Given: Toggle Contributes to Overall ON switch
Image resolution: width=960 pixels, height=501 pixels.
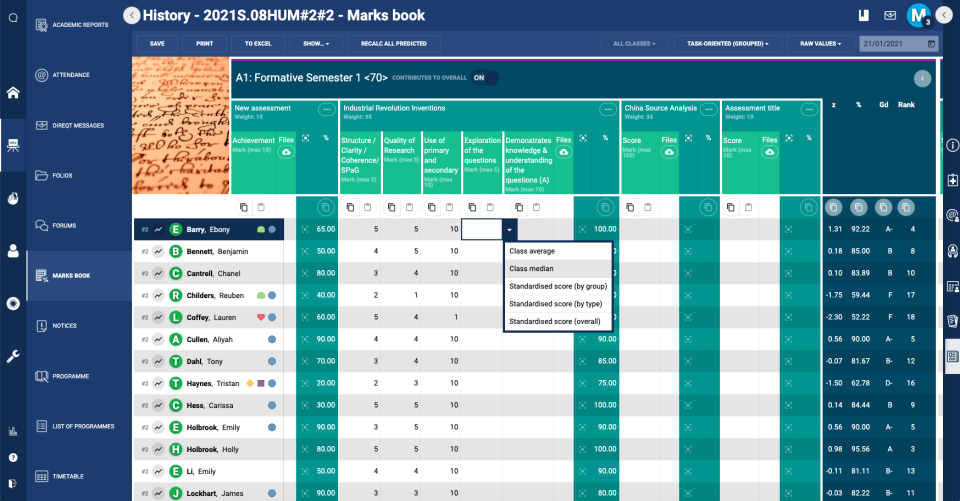Looking at the screenshot, I should point(484,78).
